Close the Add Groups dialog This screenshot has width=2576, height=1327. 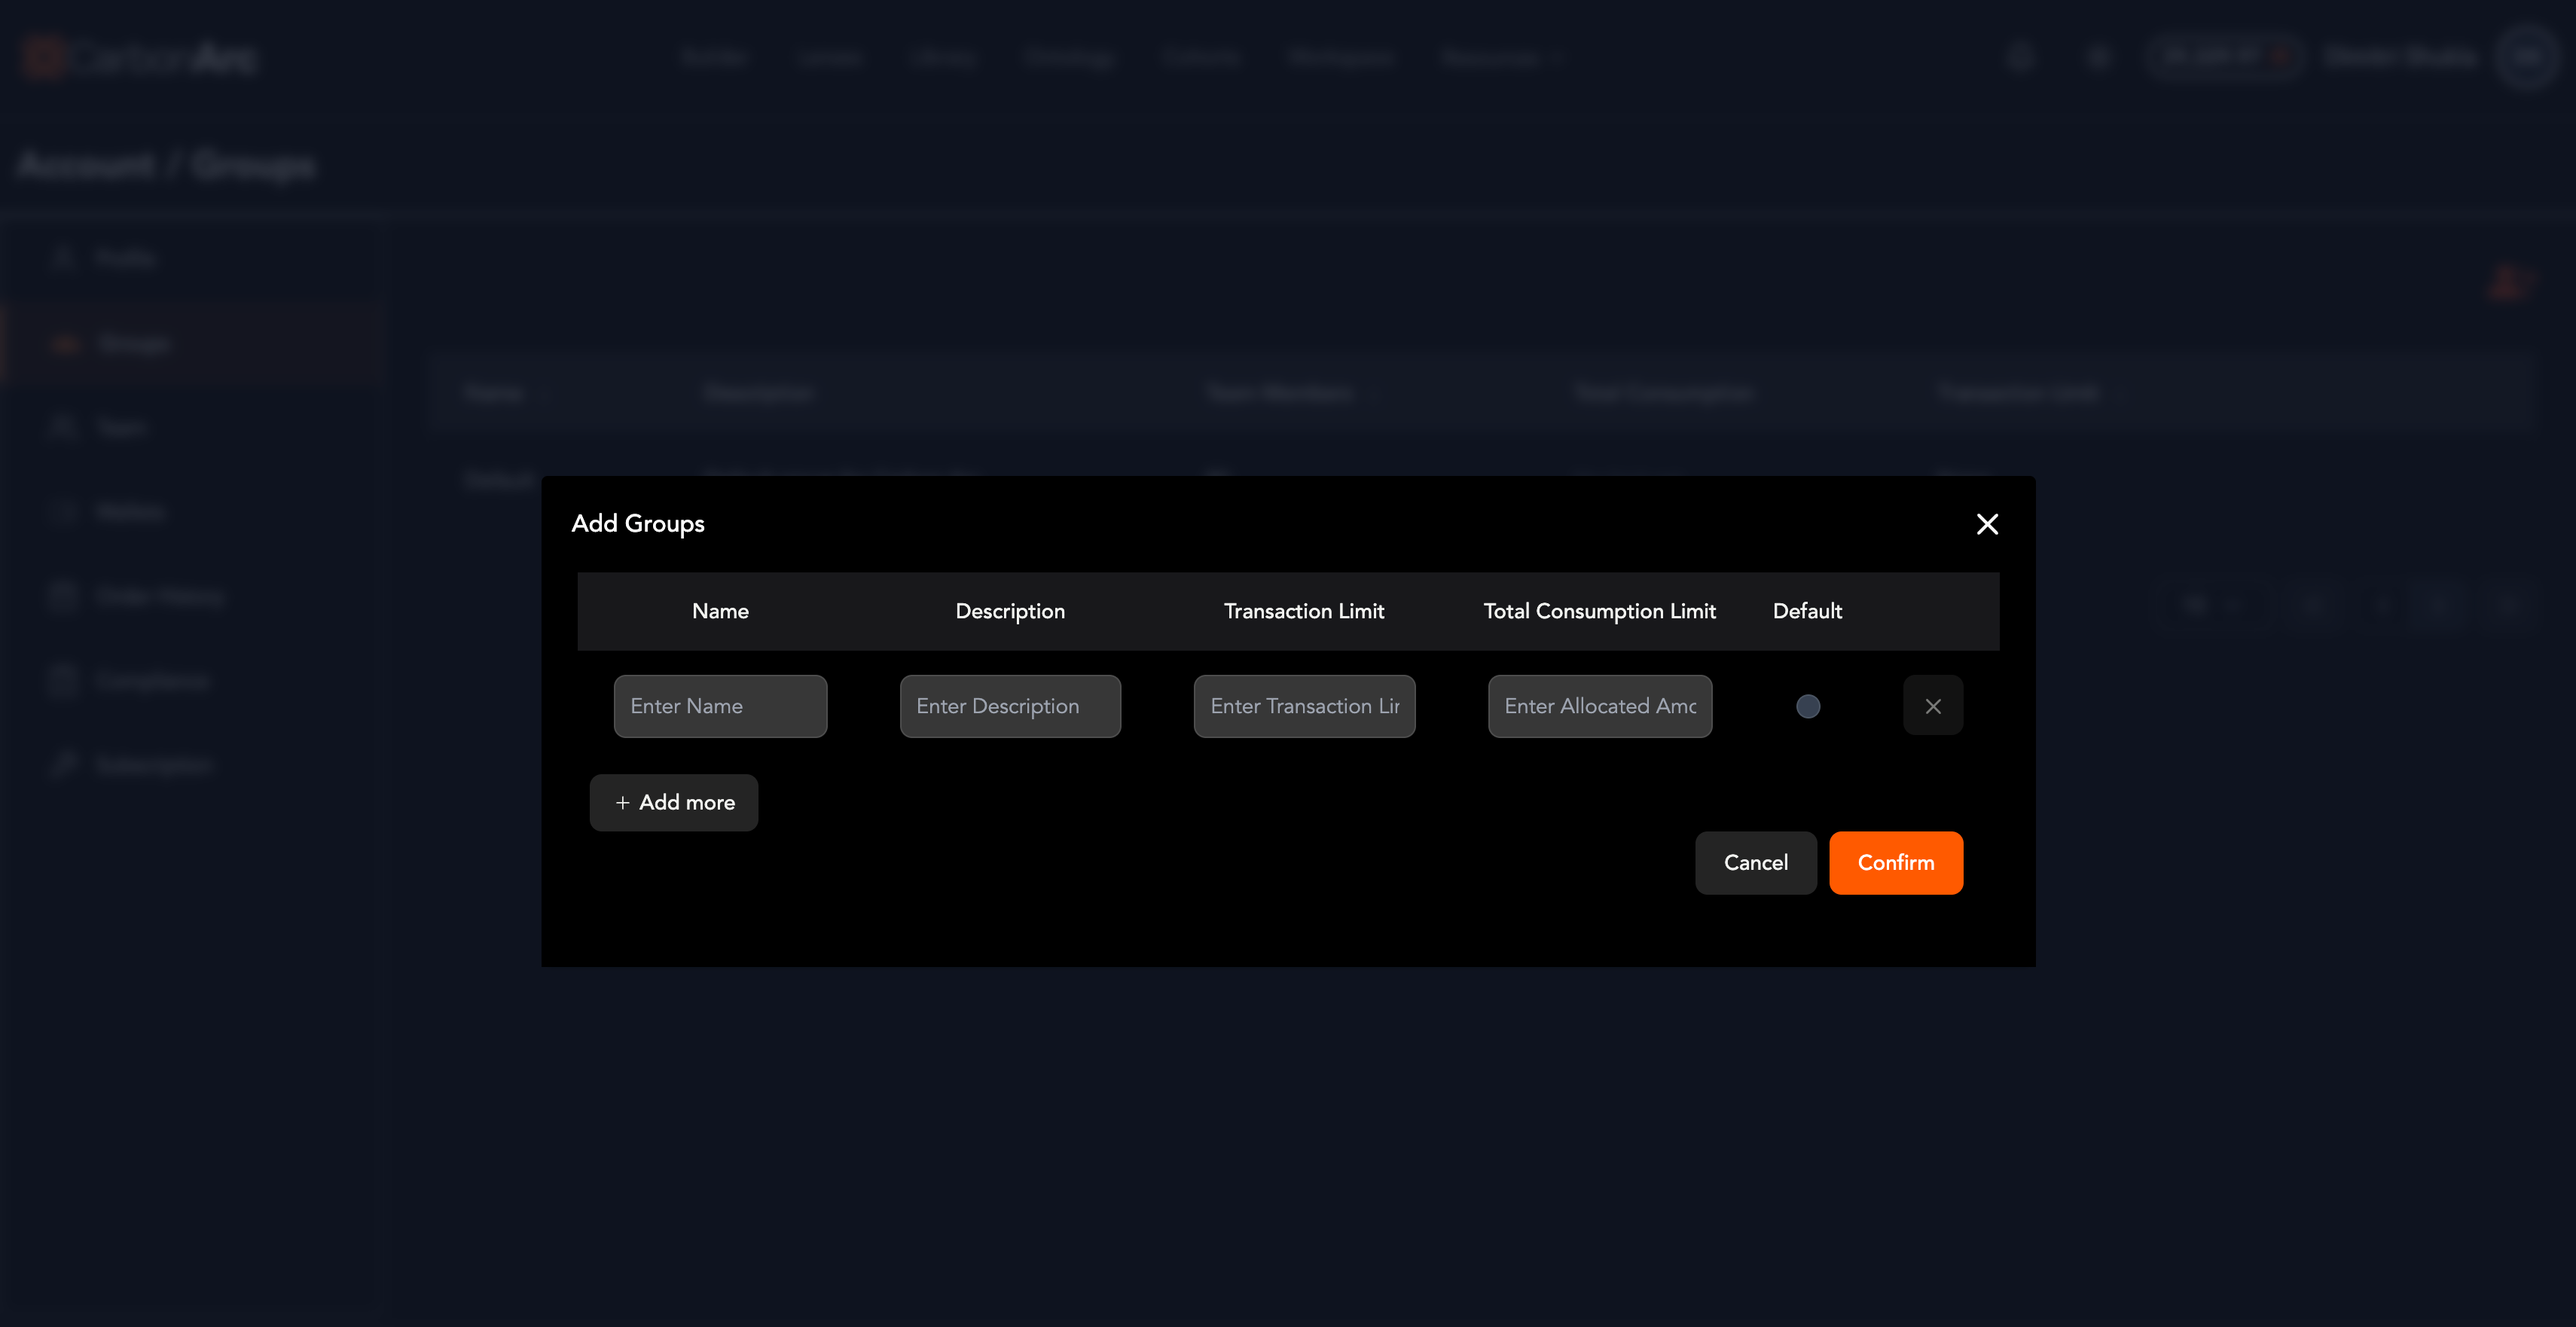click(1986, 524)
